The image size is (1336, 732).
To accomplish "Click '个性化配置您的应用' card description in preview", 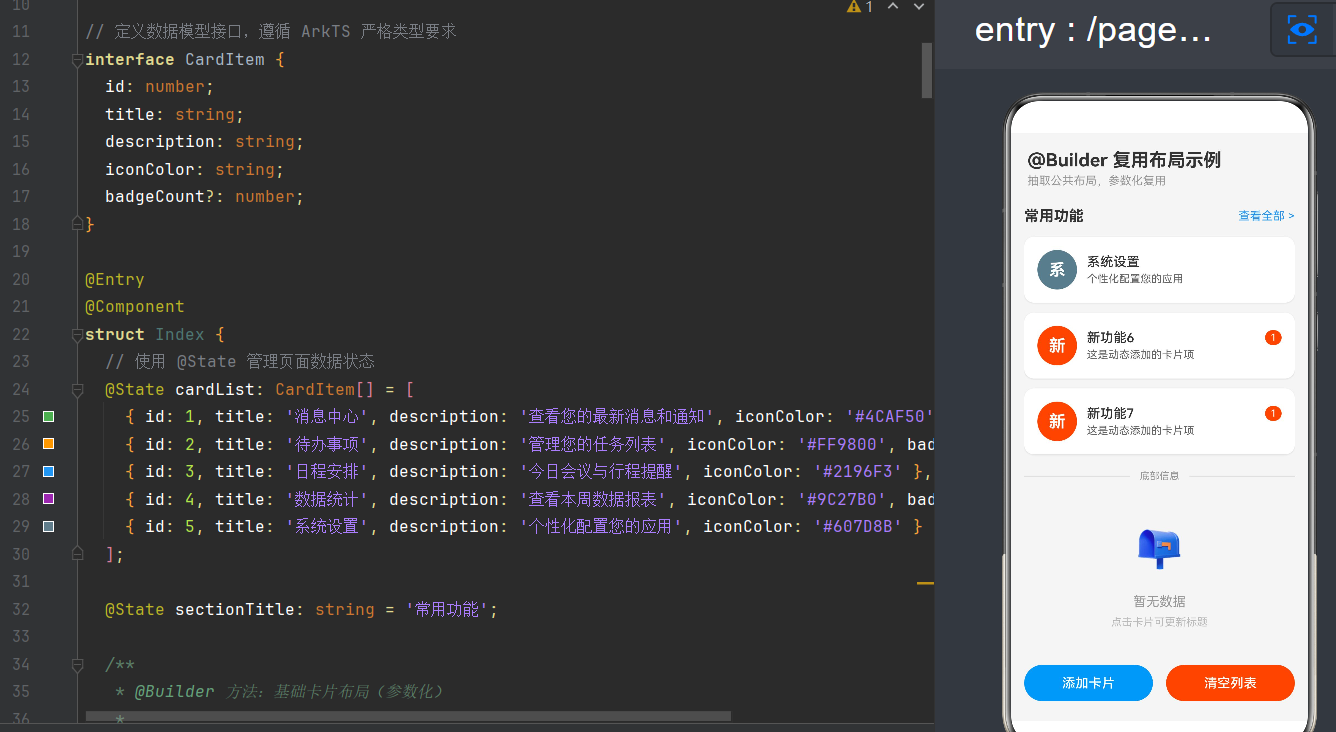I will (x=1135, y=279).
